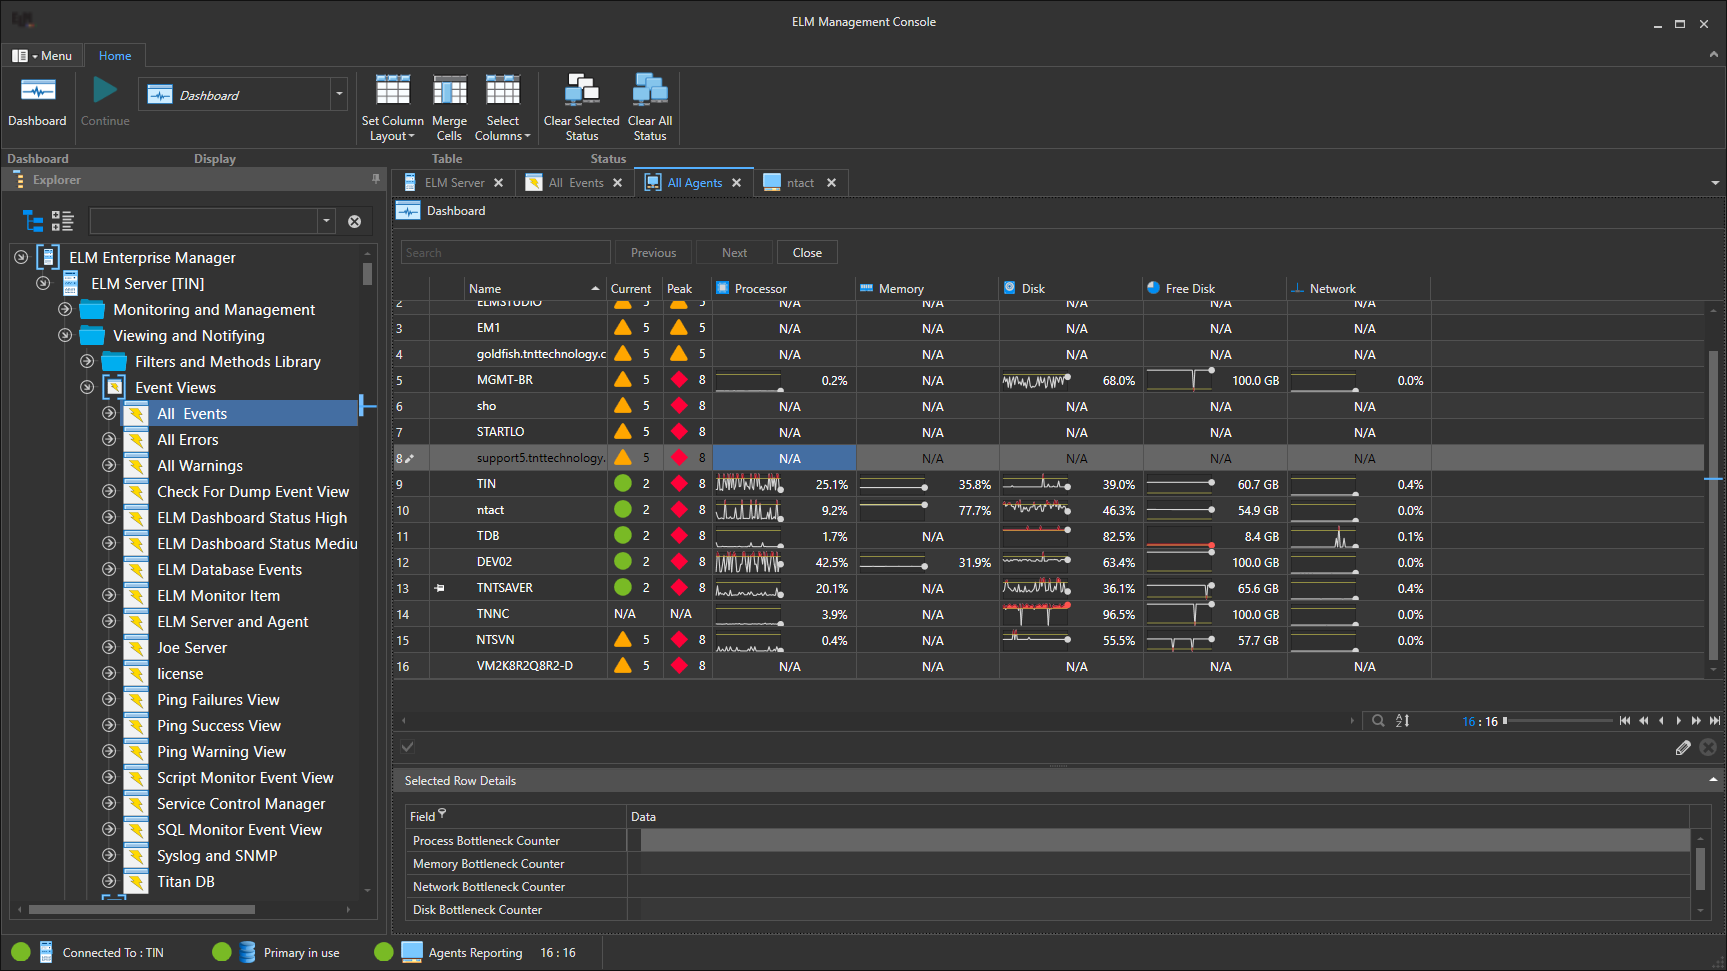Open Select Columns tool
This screenshot has height=971, width=1727.
click(503, 107)
